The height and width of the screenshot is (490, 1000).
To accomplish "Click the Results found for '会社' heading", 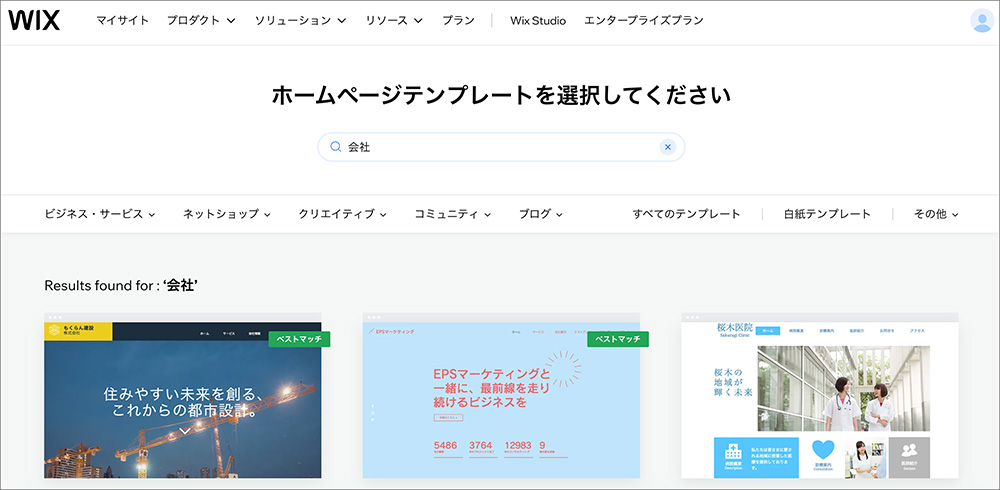I will (121, 286).
